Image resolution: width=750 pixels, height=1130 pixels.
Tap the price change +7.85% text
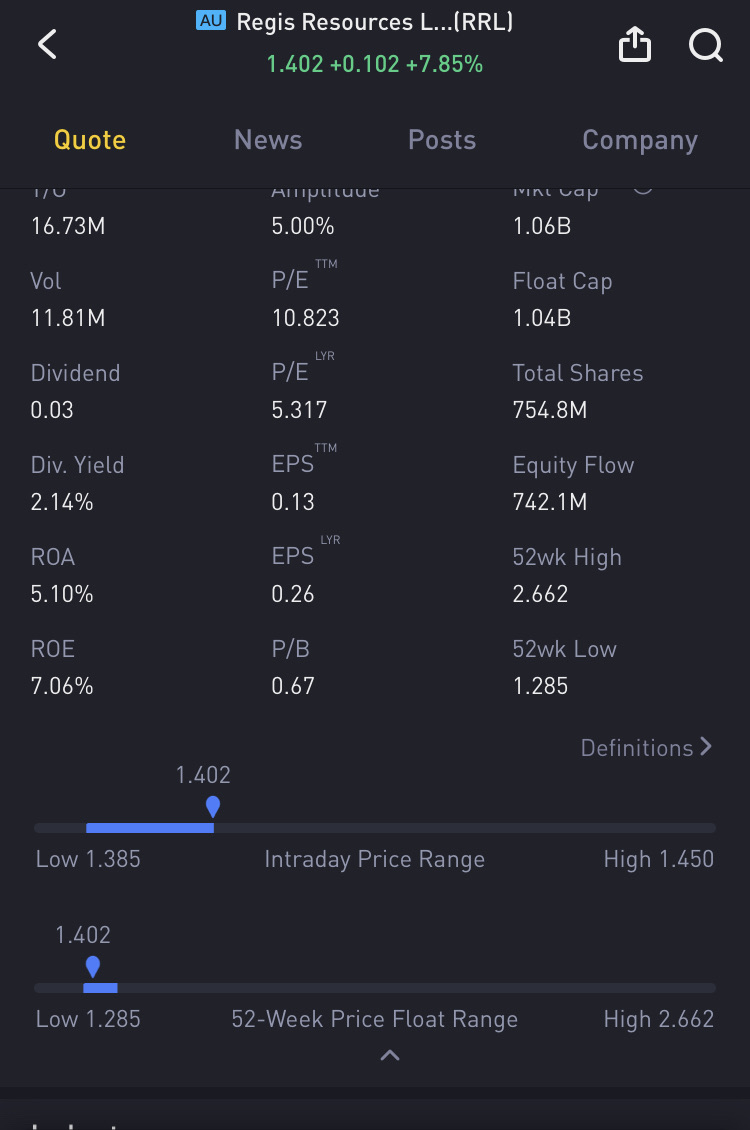click(x=444, y=65)
